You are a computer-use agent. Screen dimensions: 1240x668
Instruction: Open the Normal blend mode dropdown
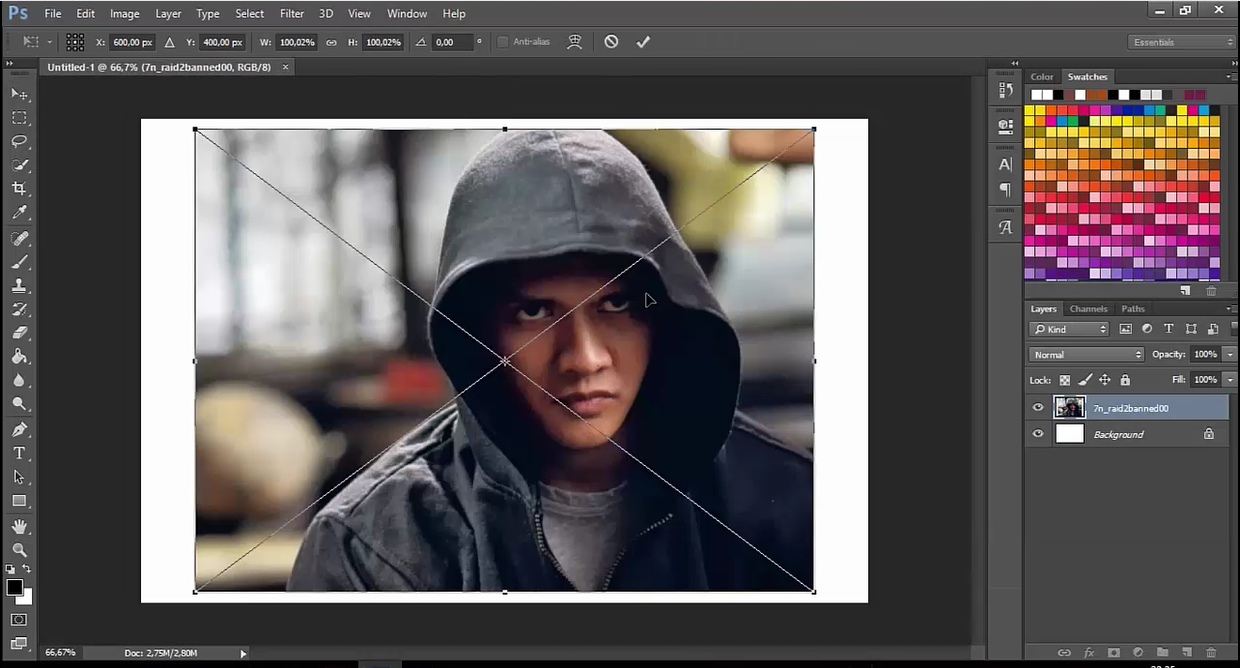(x=1086, y=354)
